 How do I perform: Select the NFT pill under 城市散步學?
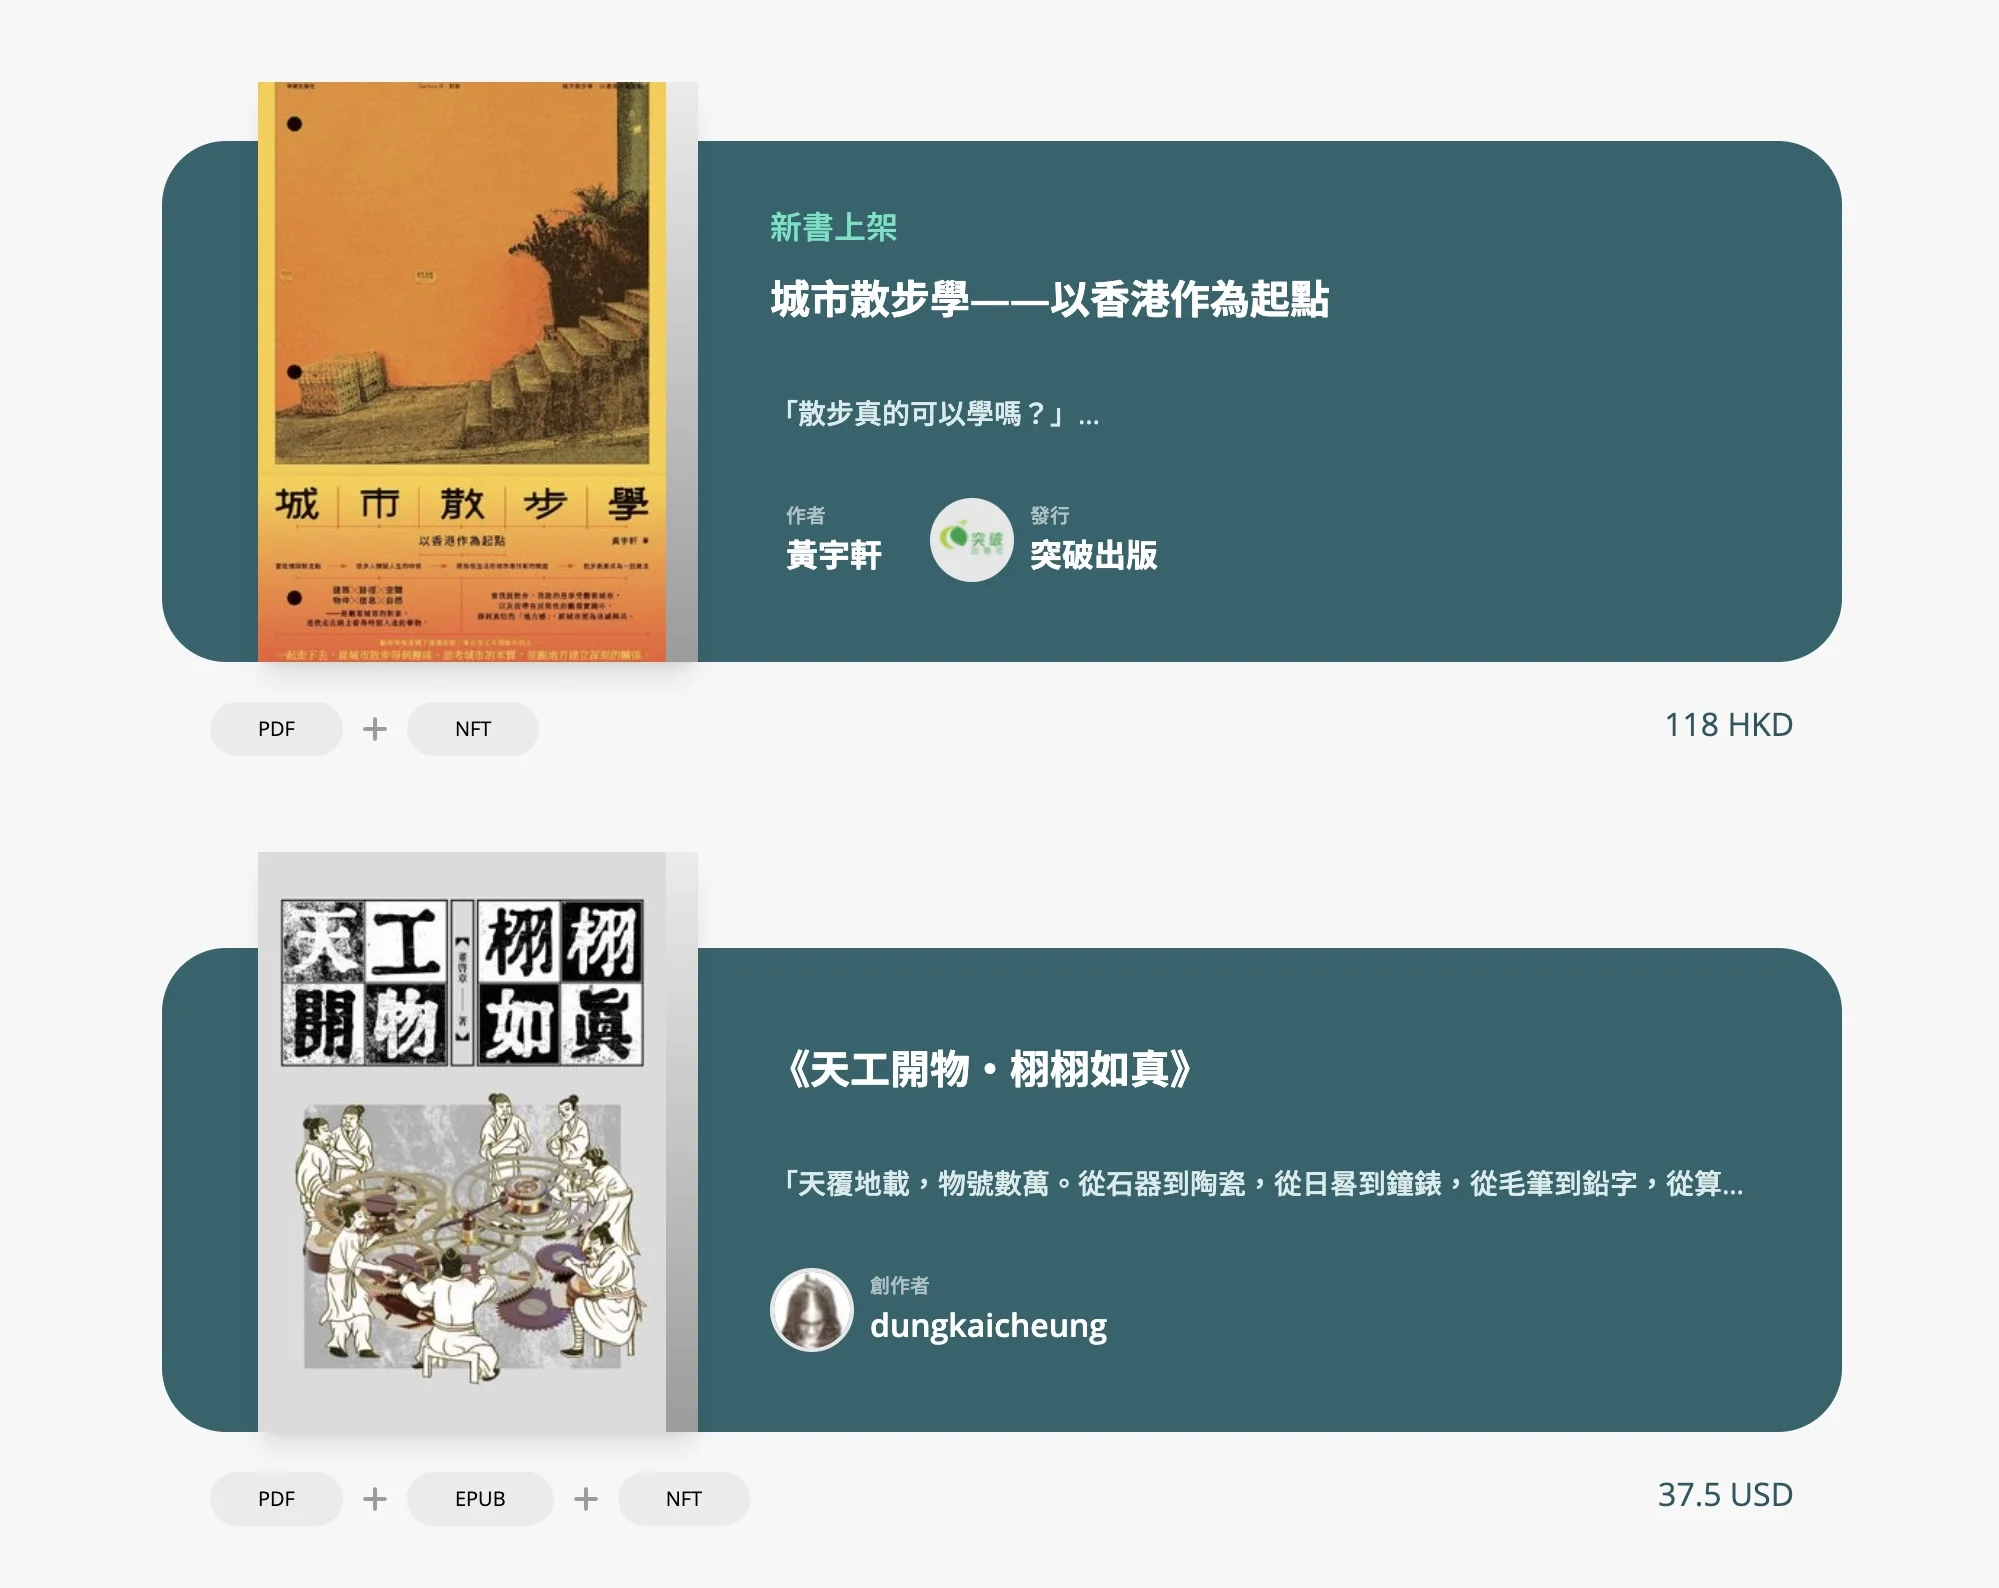click(473, 729)
